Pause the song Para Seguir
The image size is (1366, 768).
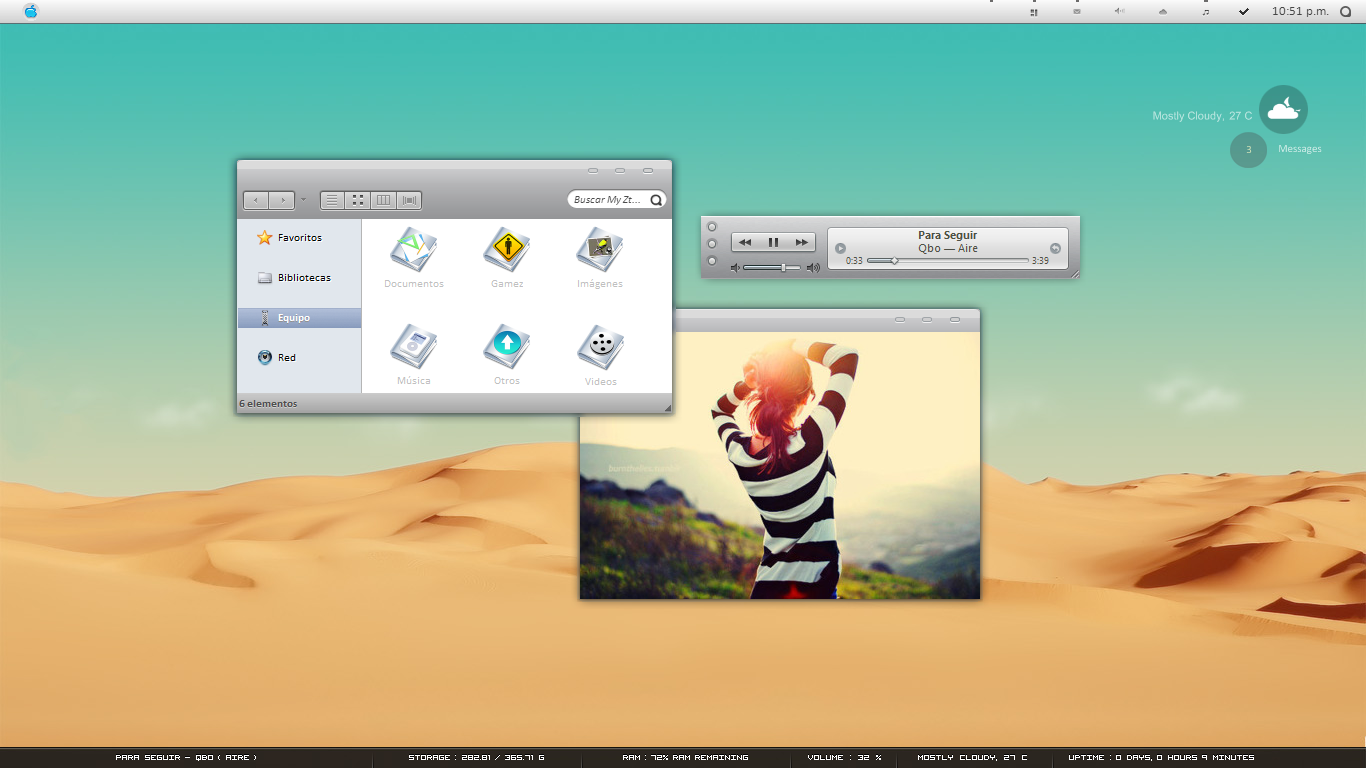point(773,242)
